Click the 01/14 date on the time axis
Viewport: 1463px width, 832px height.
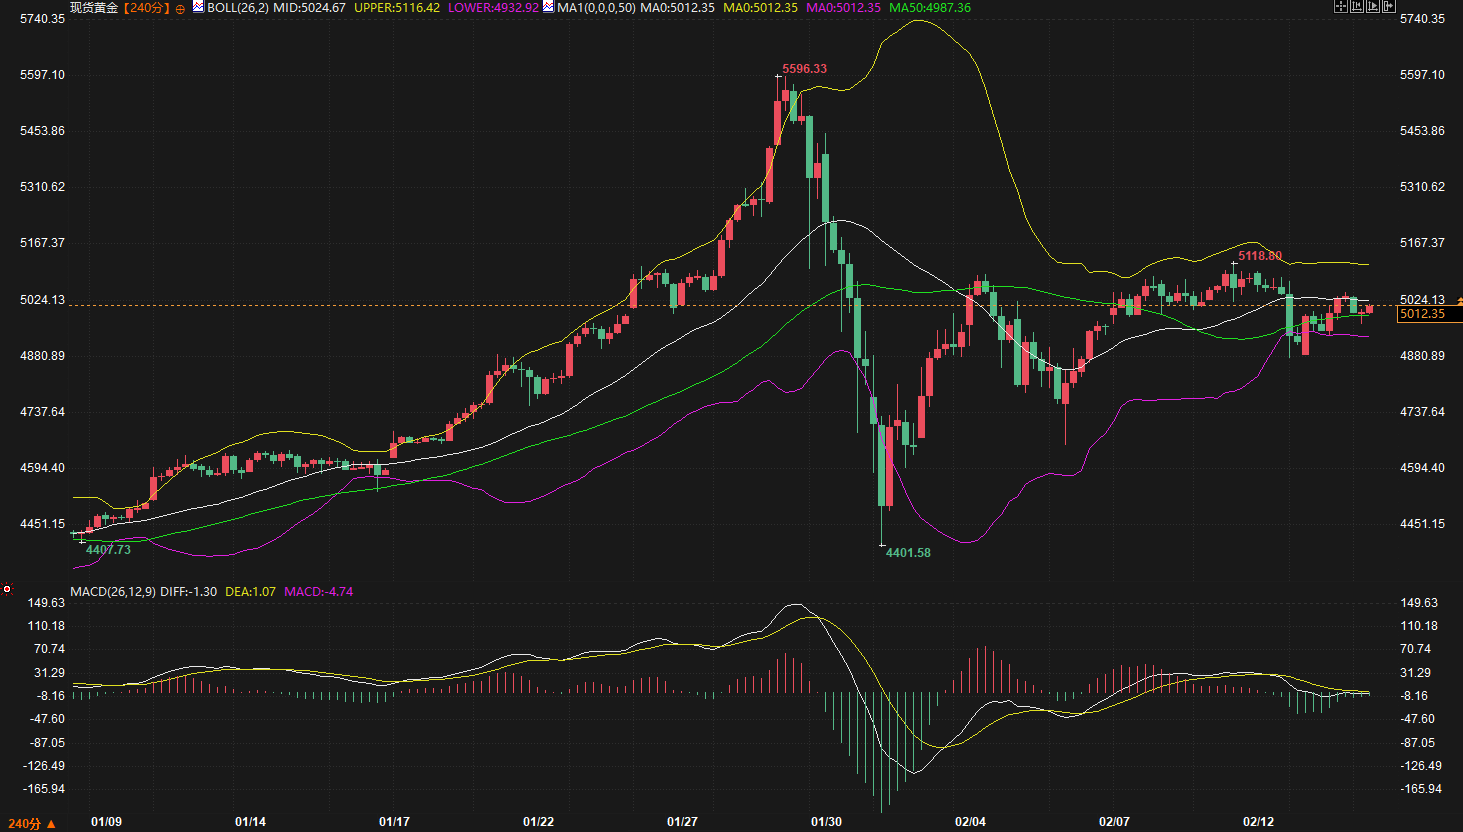click(x=250, y=822)
